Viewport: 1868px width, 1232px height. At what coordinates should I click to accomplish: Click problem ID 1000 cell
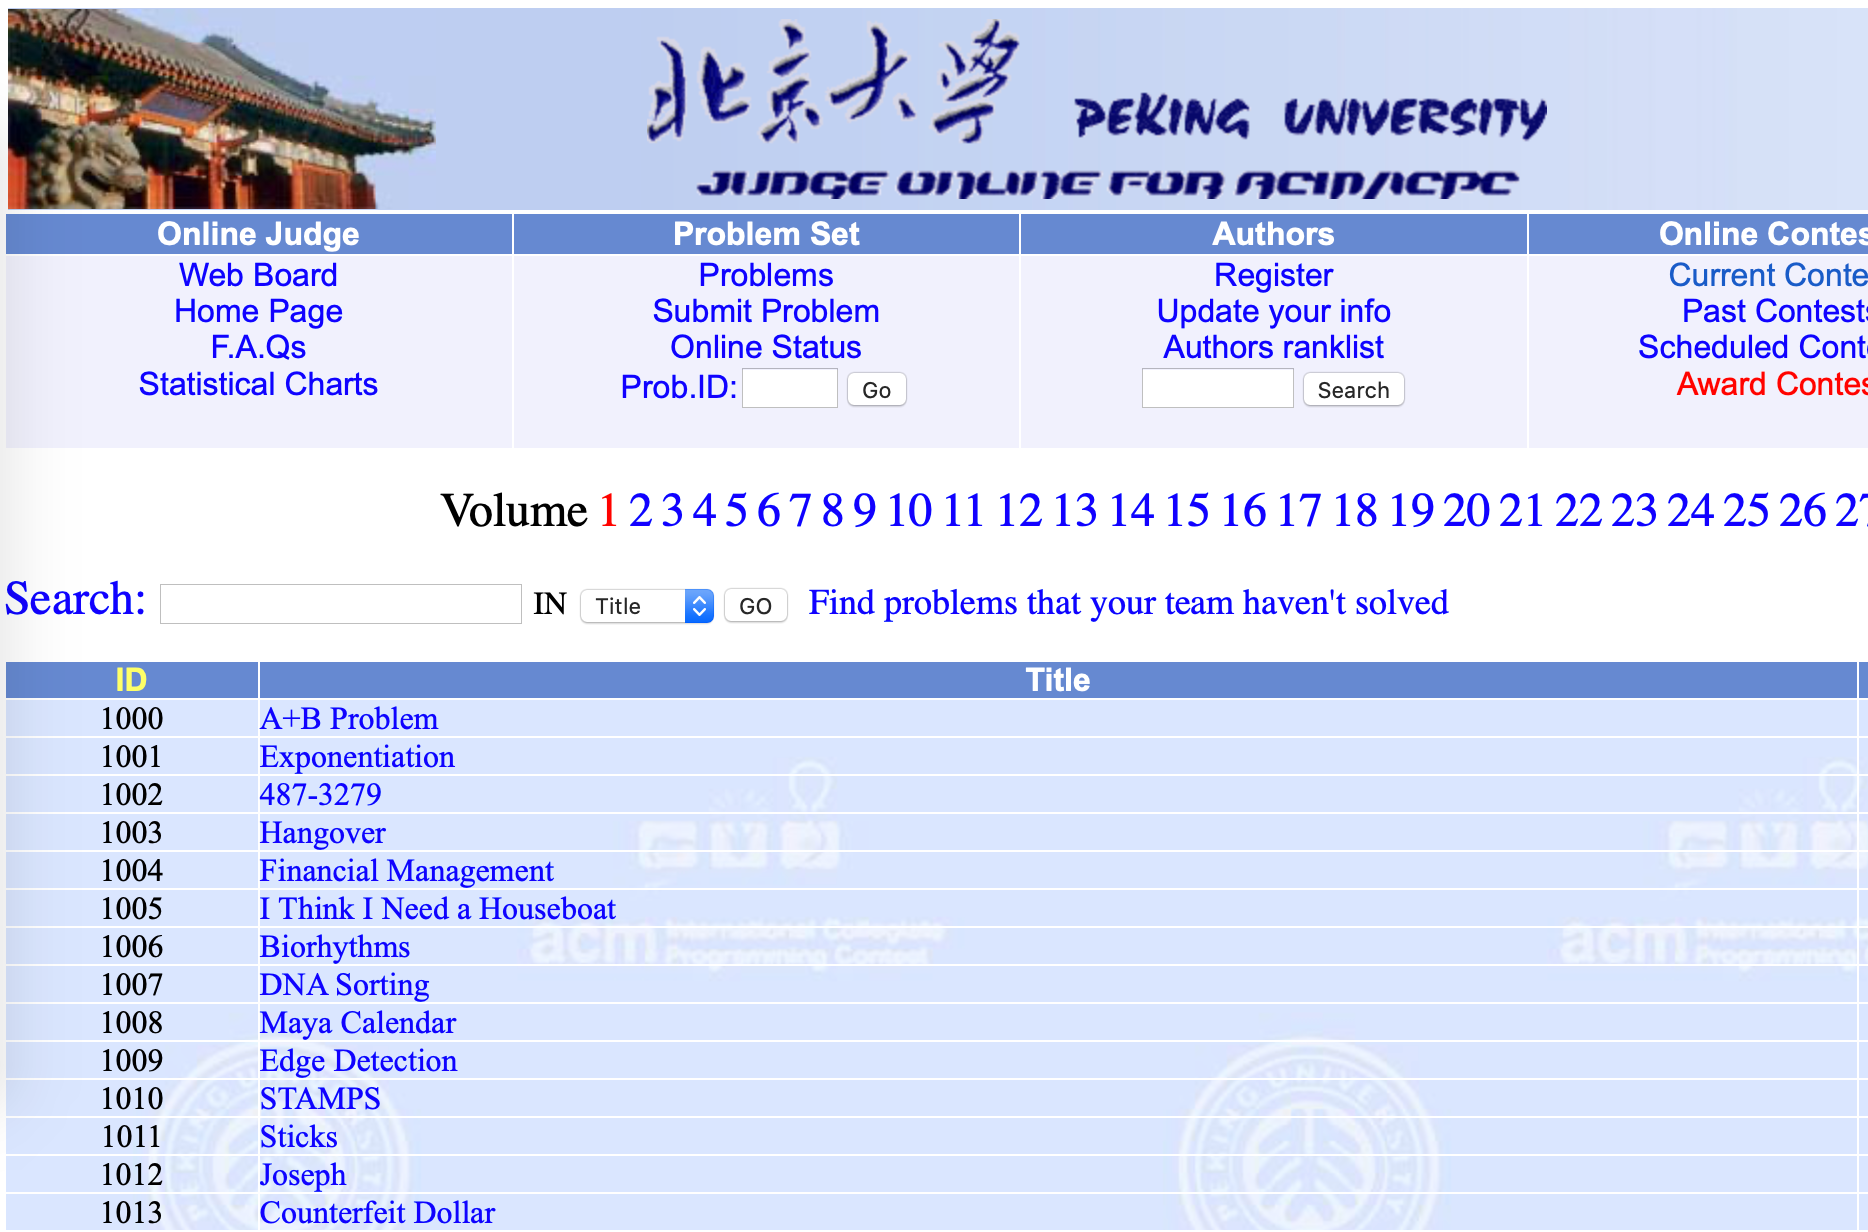132,719
